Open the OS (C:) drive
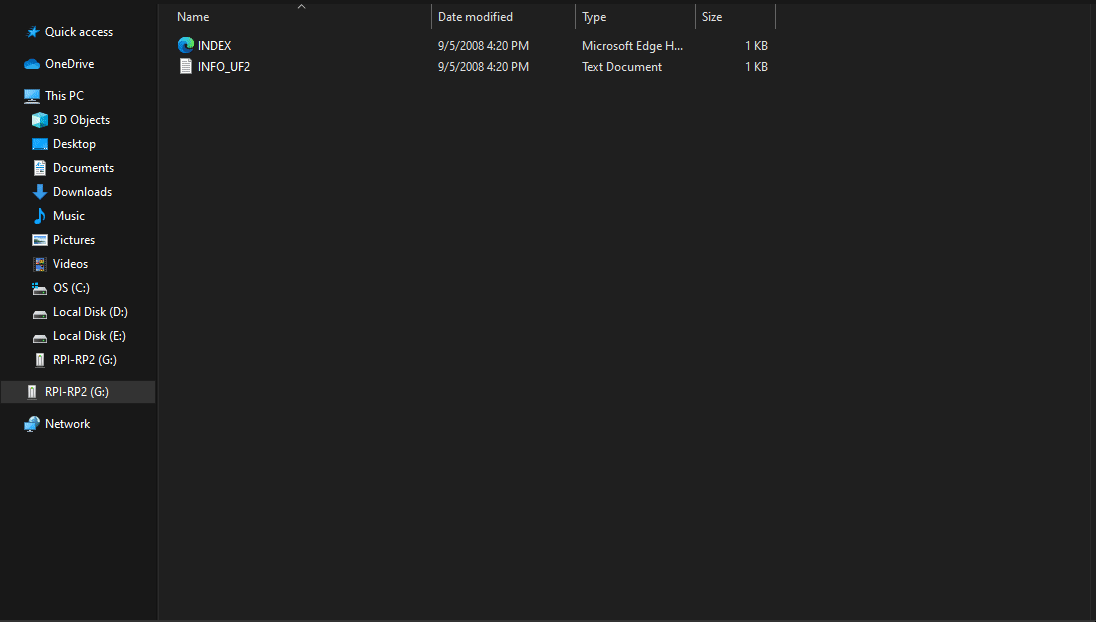Screen dimensions: 1096x622 (73, 288)
